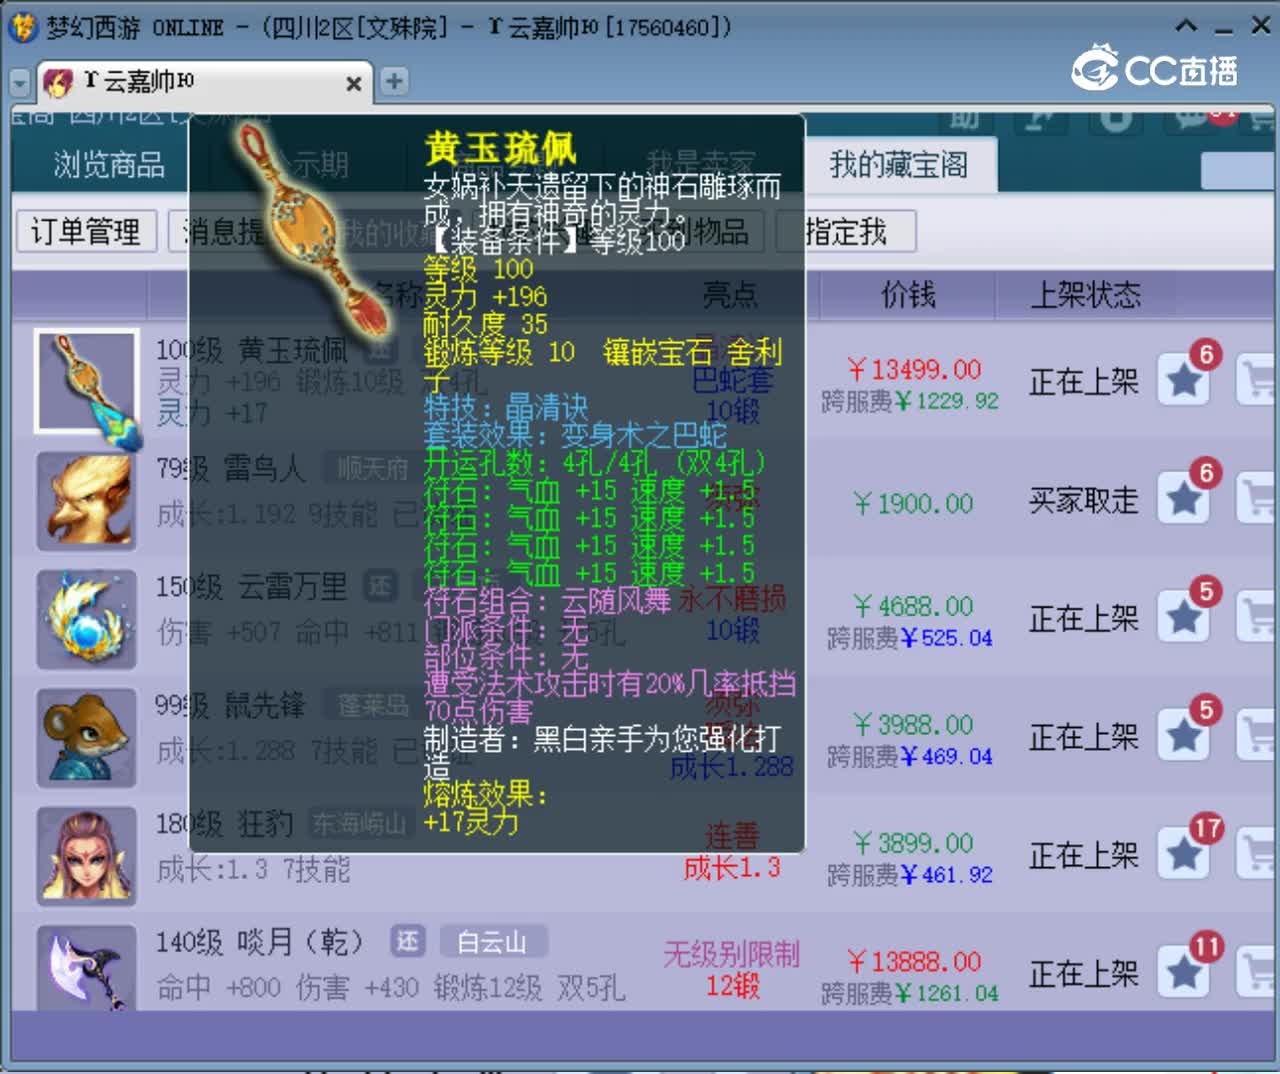Add ￥13499.00 listing to cart
The height and width of the screenshot is (1074, 1280).
pos(1257,381)
